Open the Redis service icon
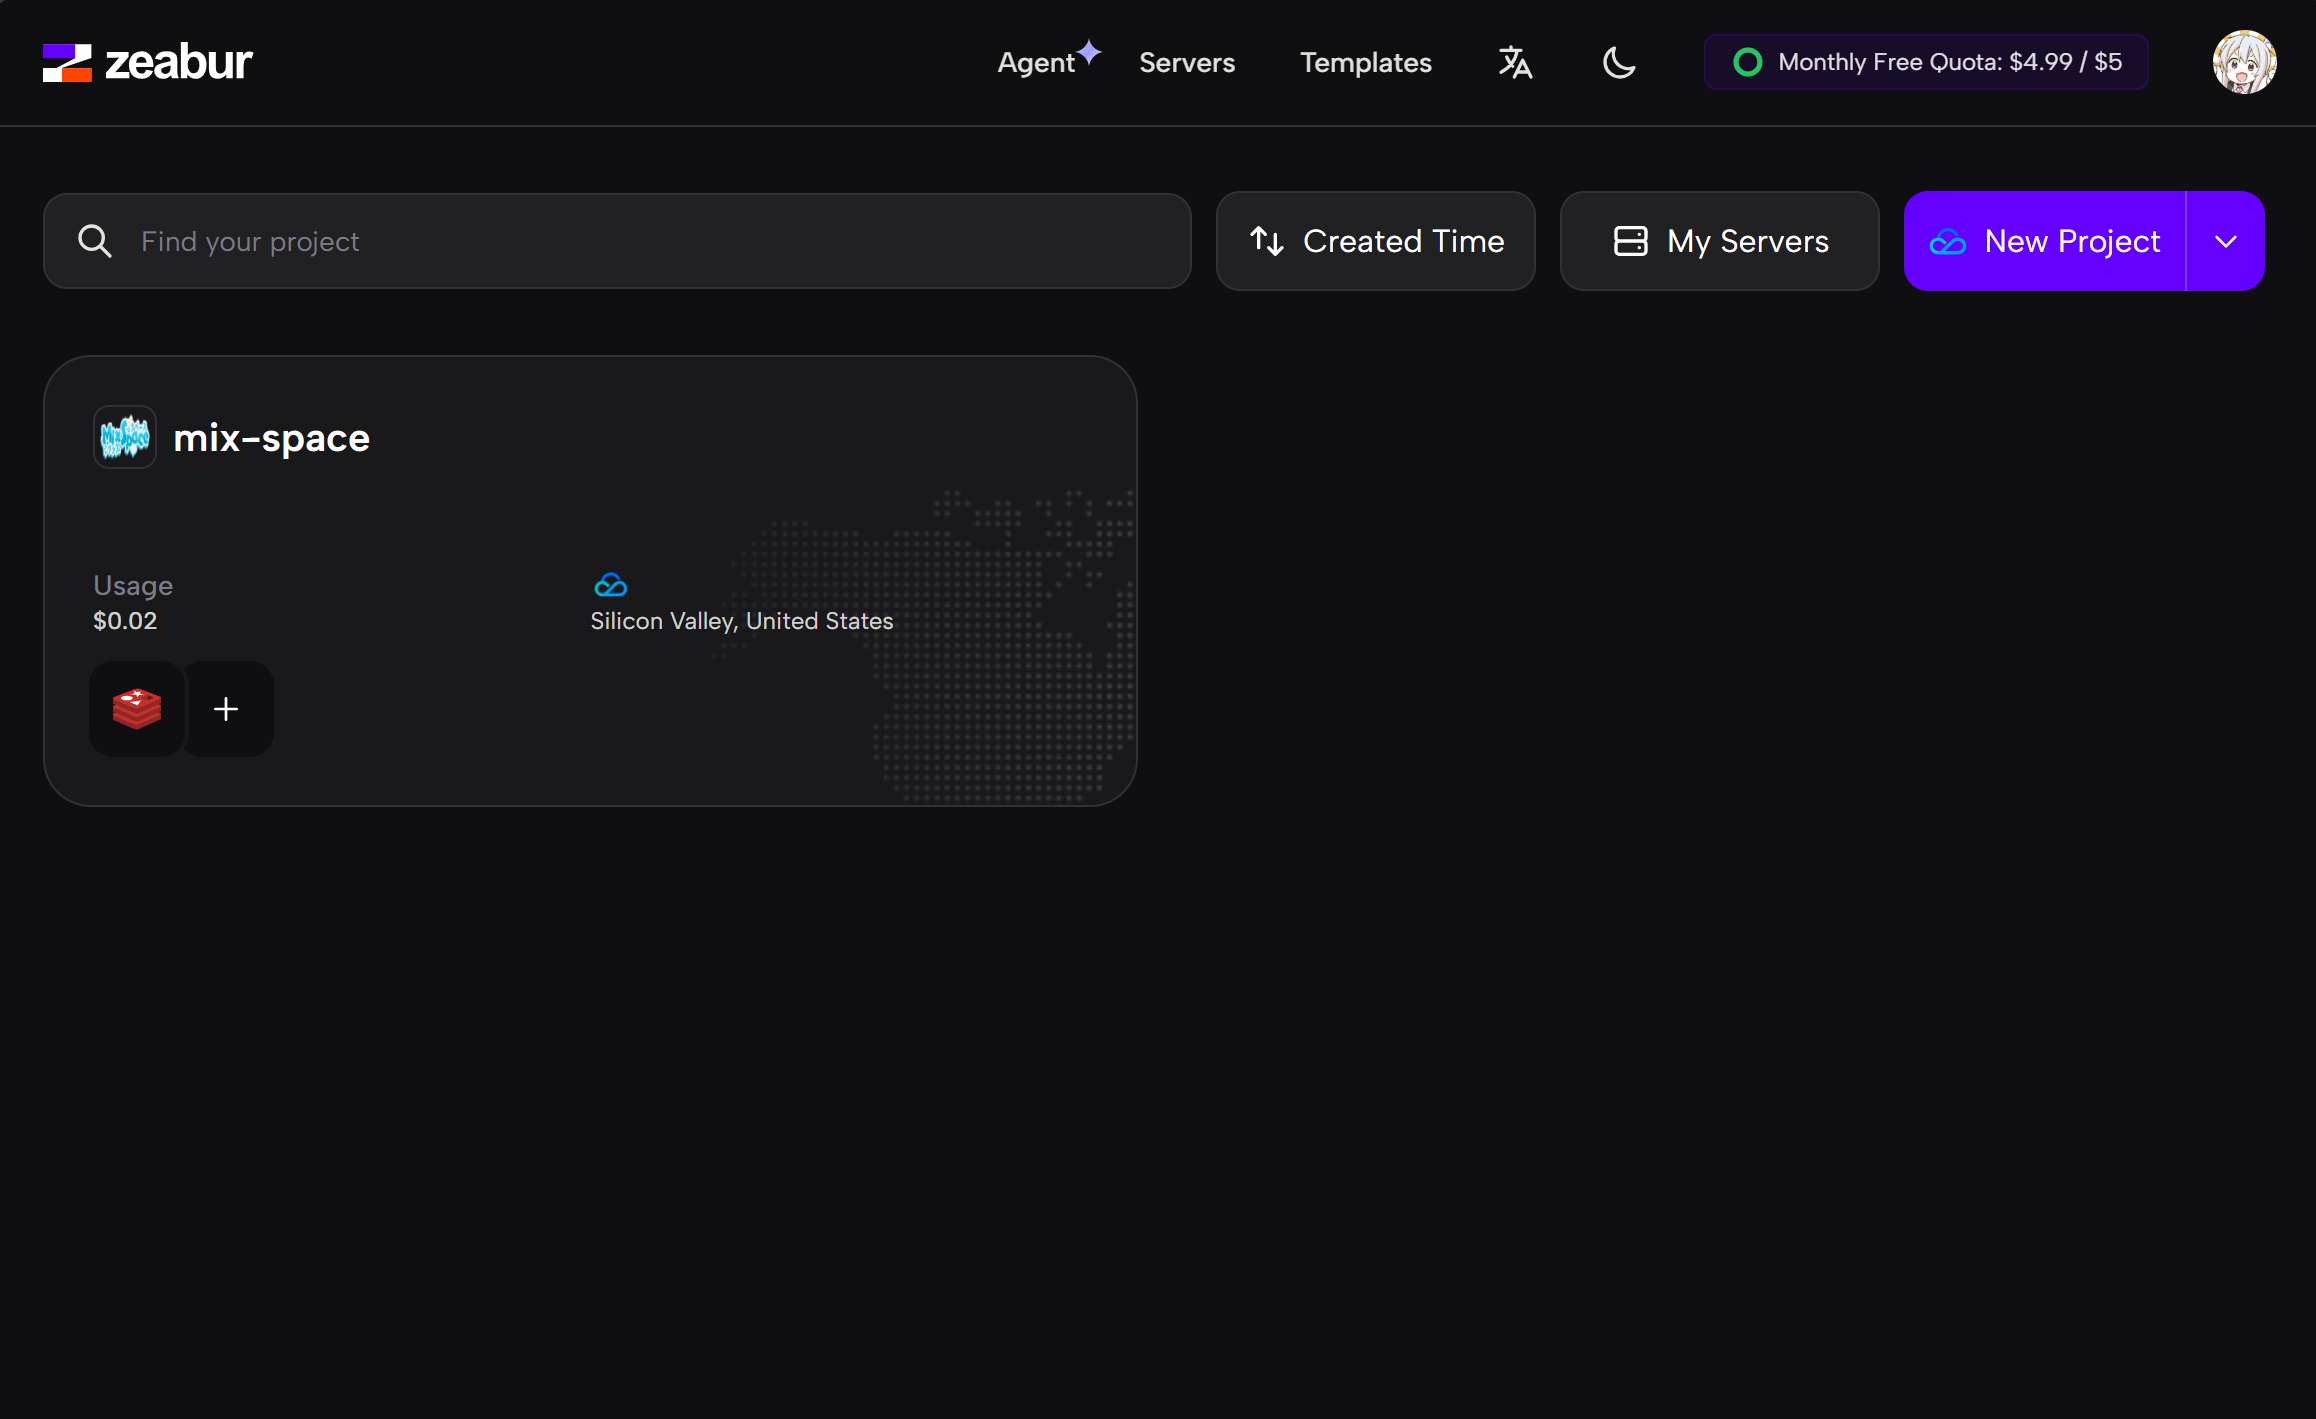The width and height of the screenshot is (2316, 1419). 137,709
